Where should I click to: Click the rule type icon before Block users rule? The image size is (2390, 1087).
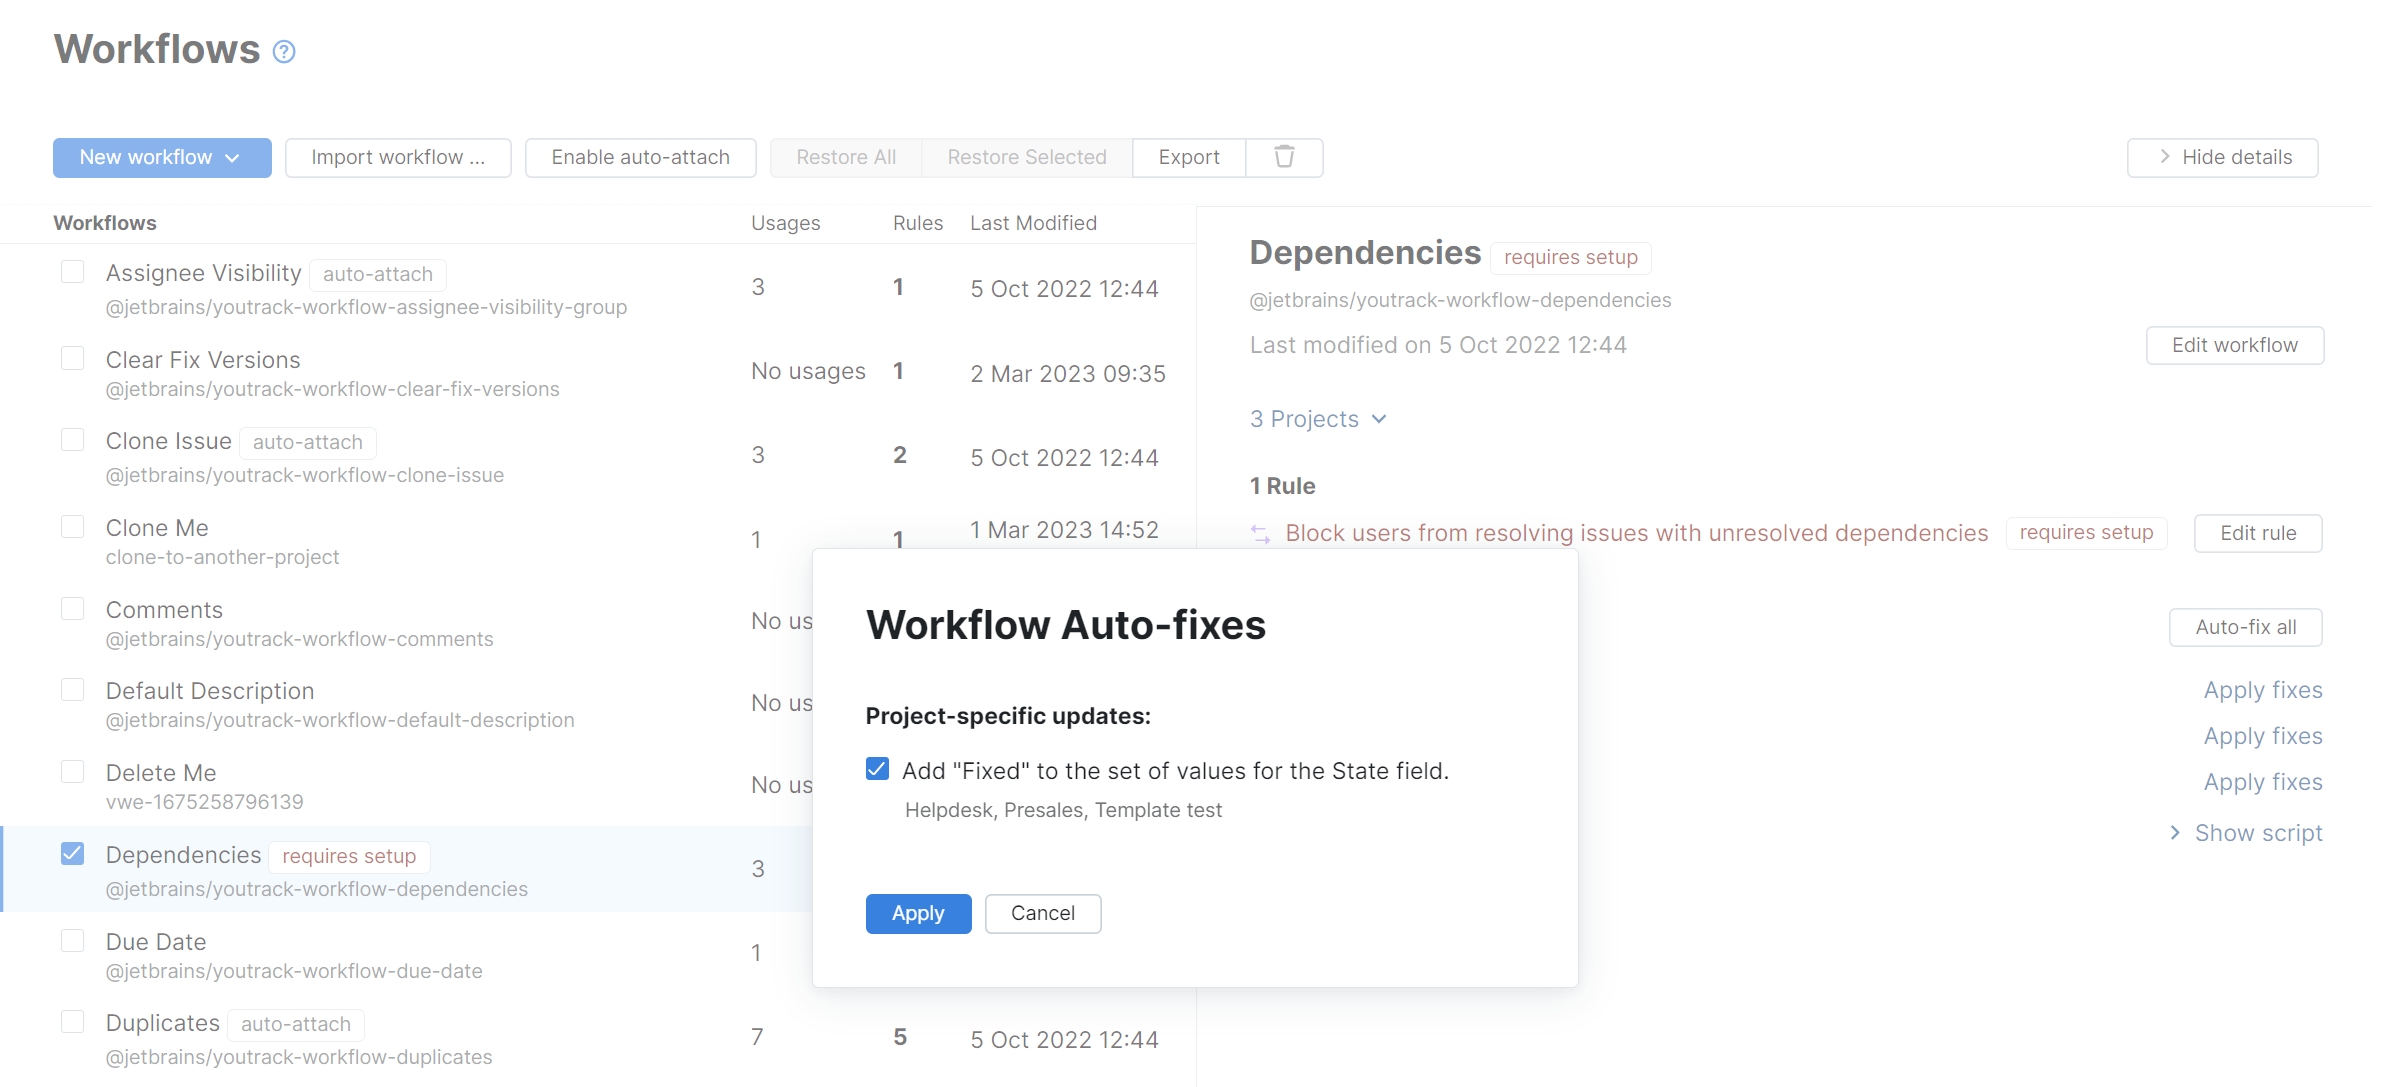coord(1260,533)
